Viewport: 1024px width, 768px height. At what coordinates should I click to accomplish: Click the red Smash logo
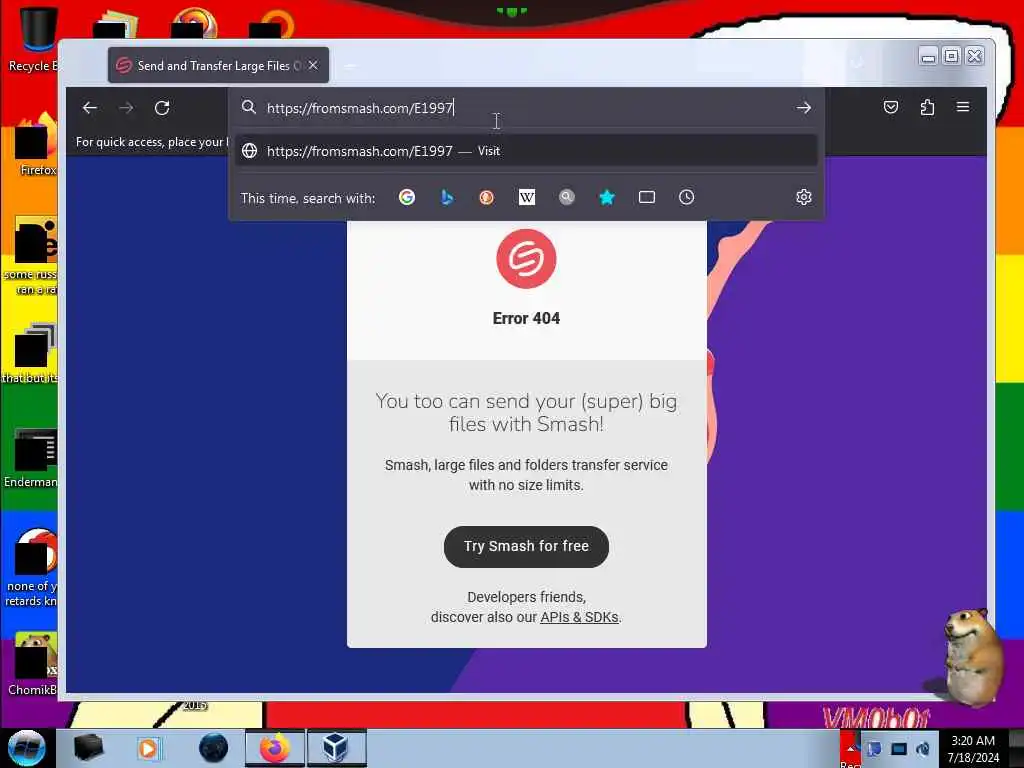(526, 259)
